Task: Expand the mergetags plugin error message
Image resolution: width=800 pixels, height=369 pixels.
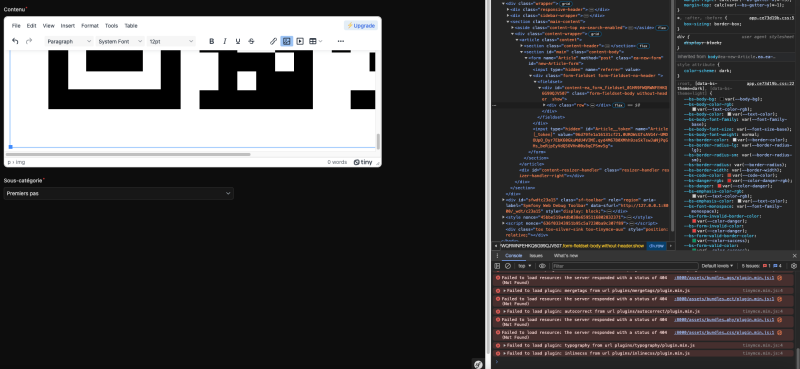Action: point(505,291)
